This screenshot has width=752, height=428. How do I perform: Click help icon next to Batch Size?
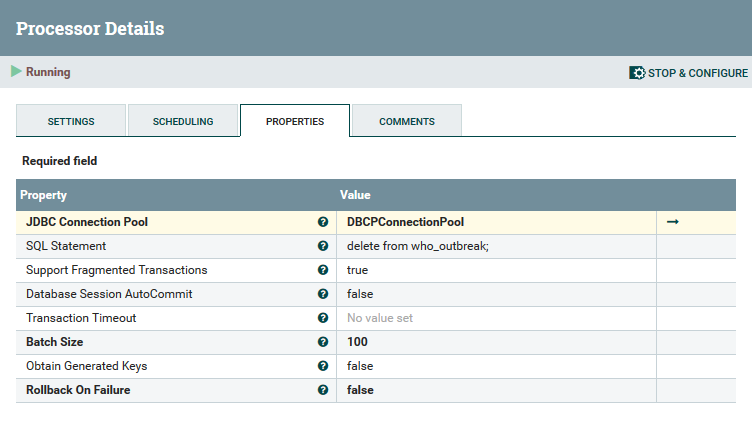pos(323,342)
